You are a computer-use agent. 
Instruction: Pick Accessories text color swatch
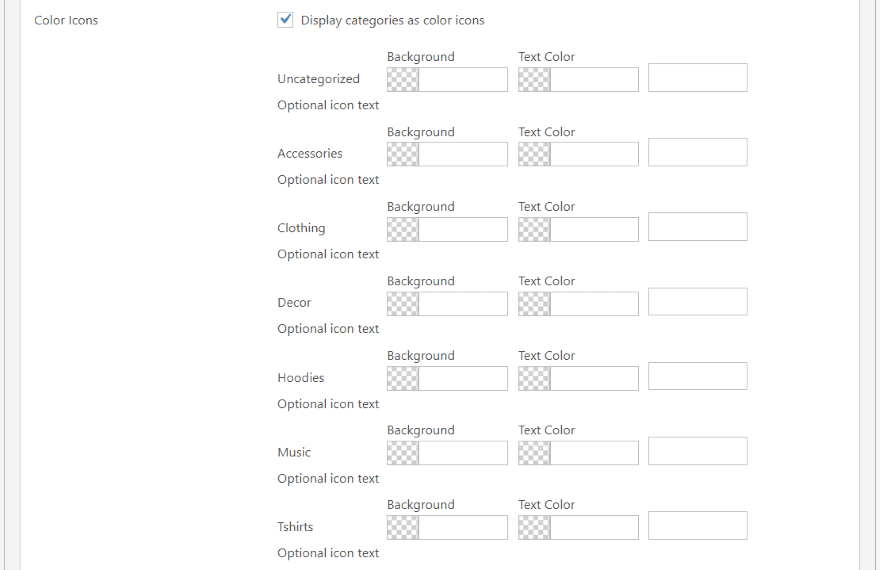[534, 154]
